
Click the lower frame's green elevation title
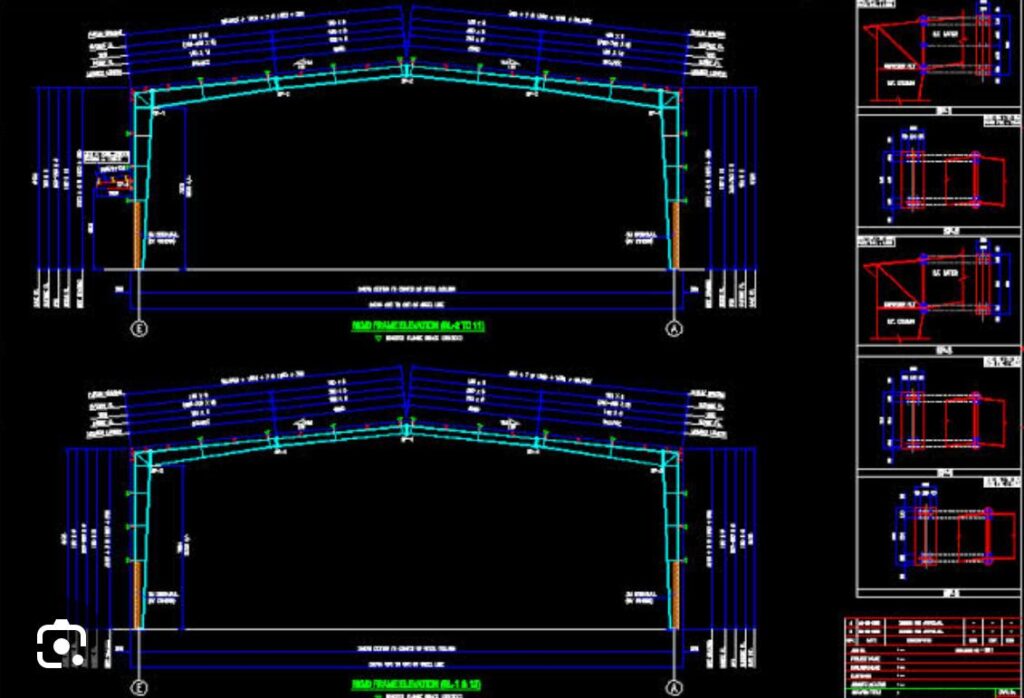tap(418, 685)
